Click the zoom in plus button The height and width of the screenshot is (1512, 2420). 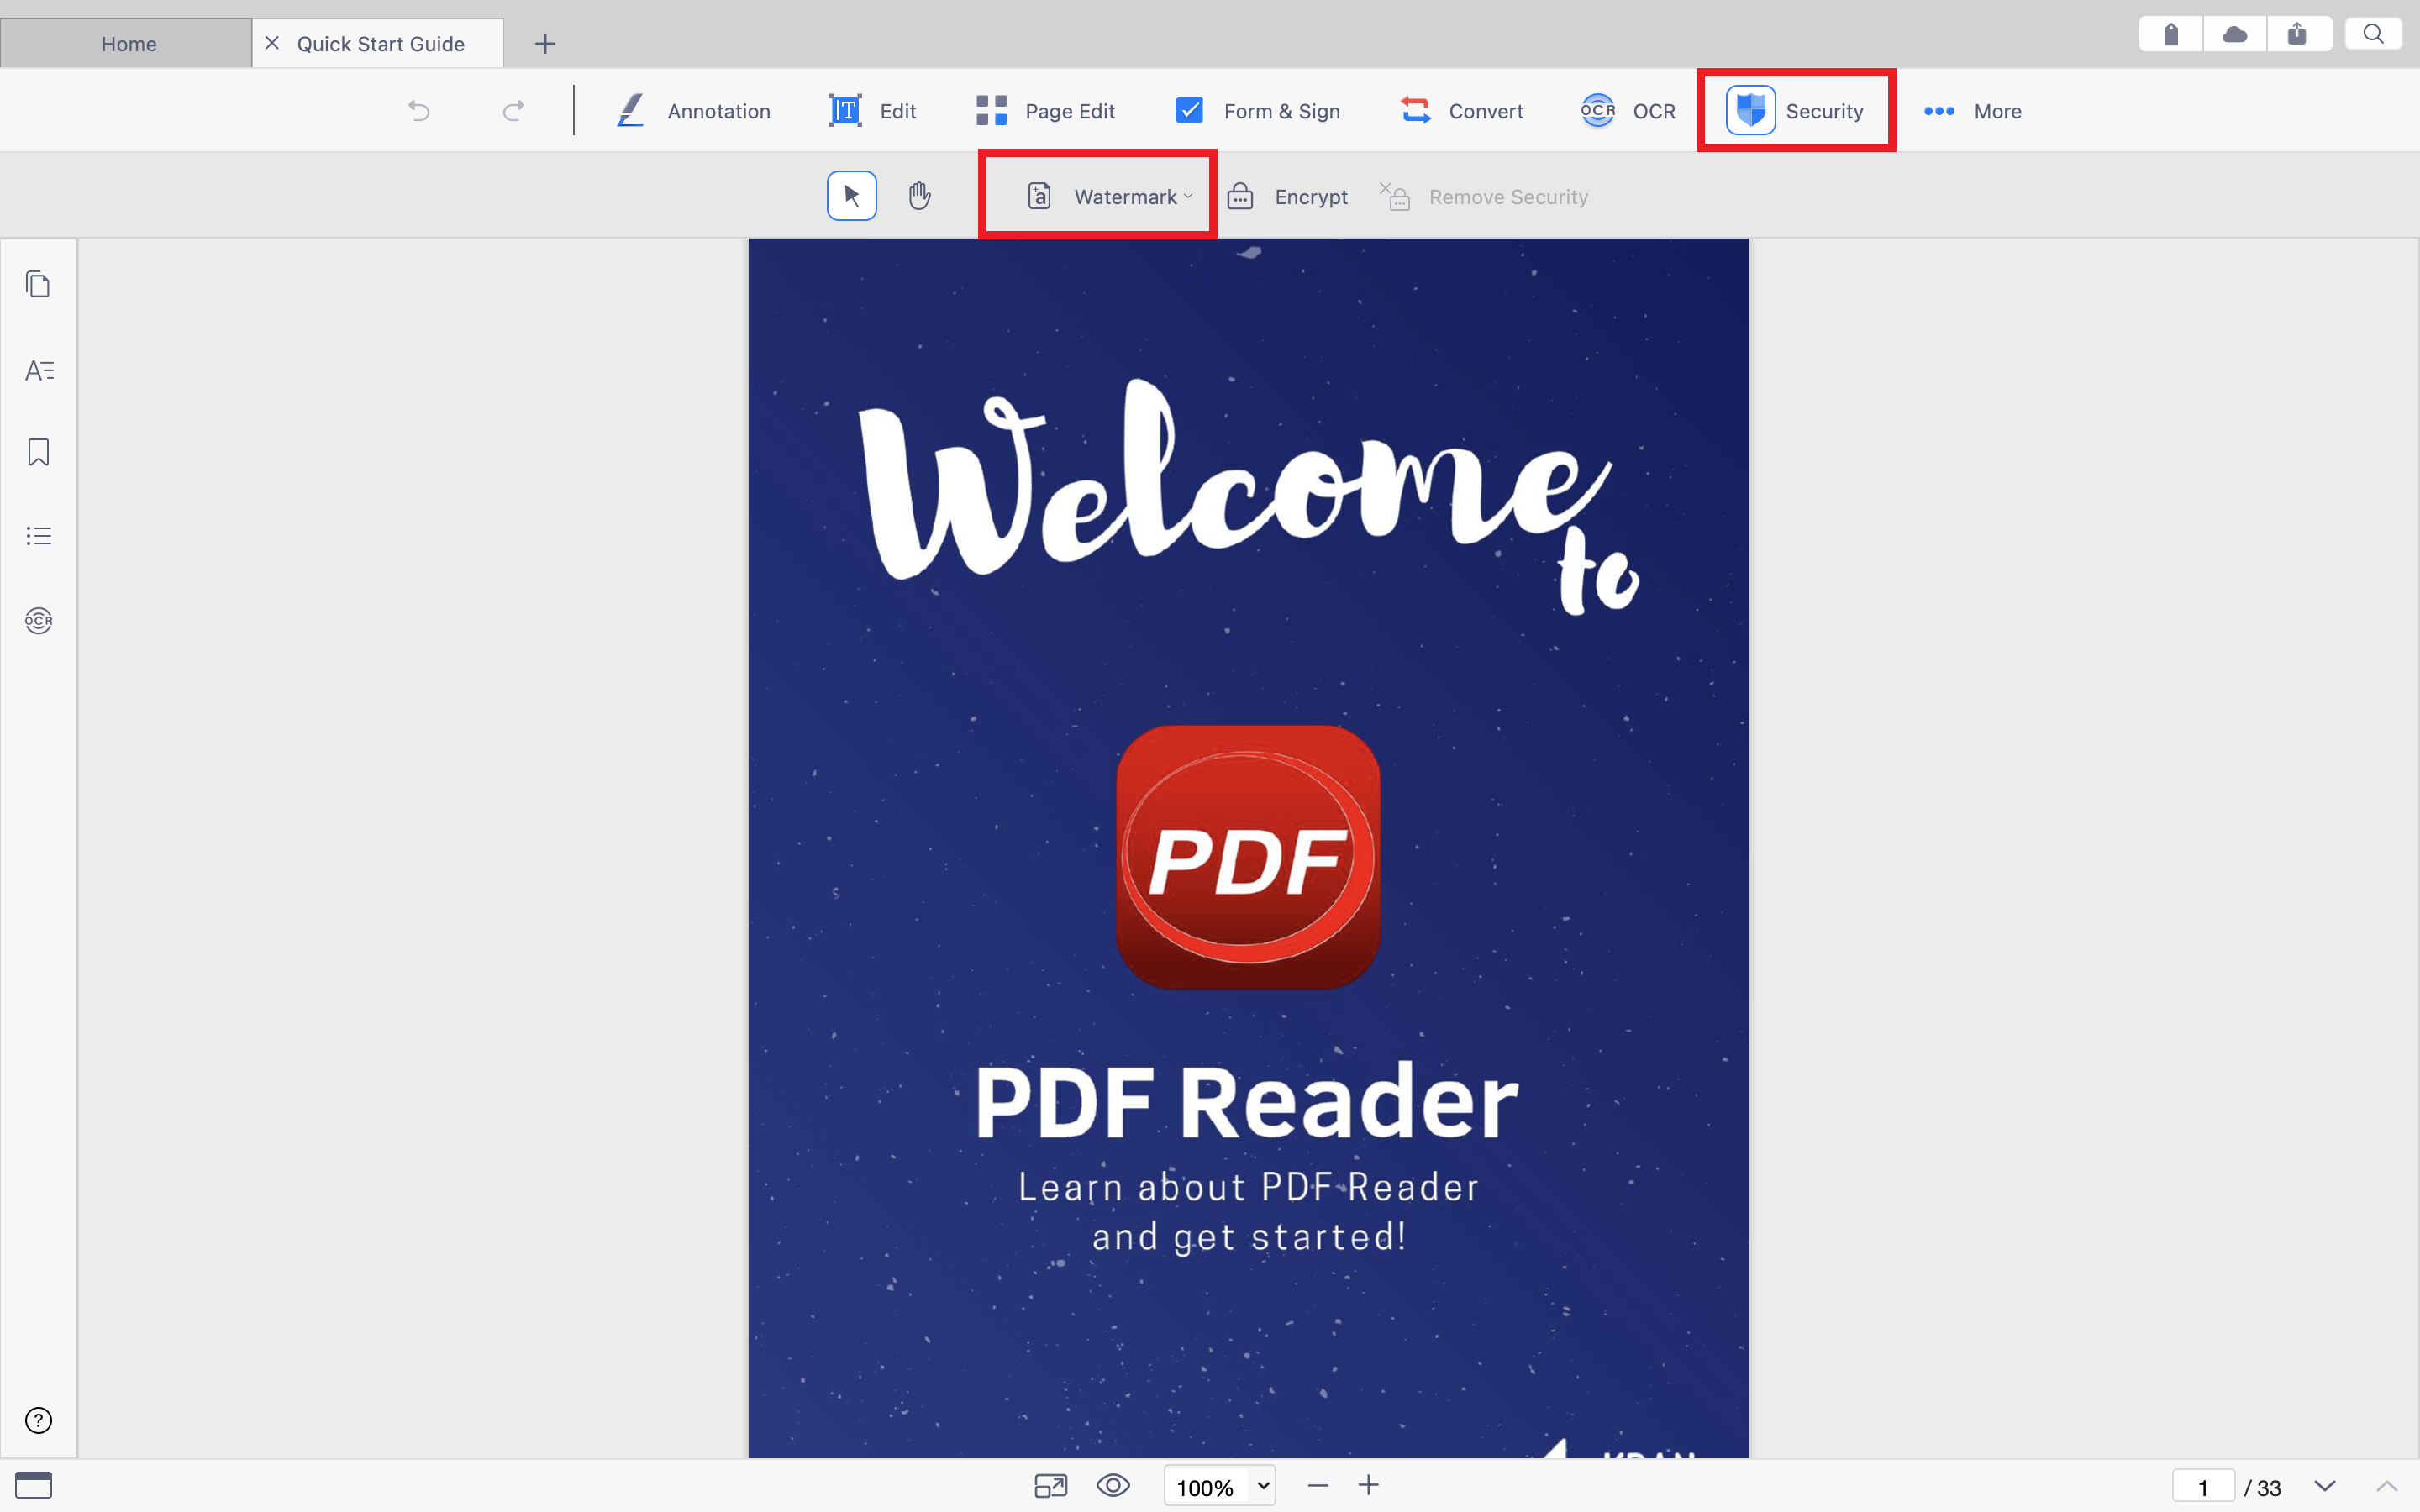[x=1369, y=1486]
